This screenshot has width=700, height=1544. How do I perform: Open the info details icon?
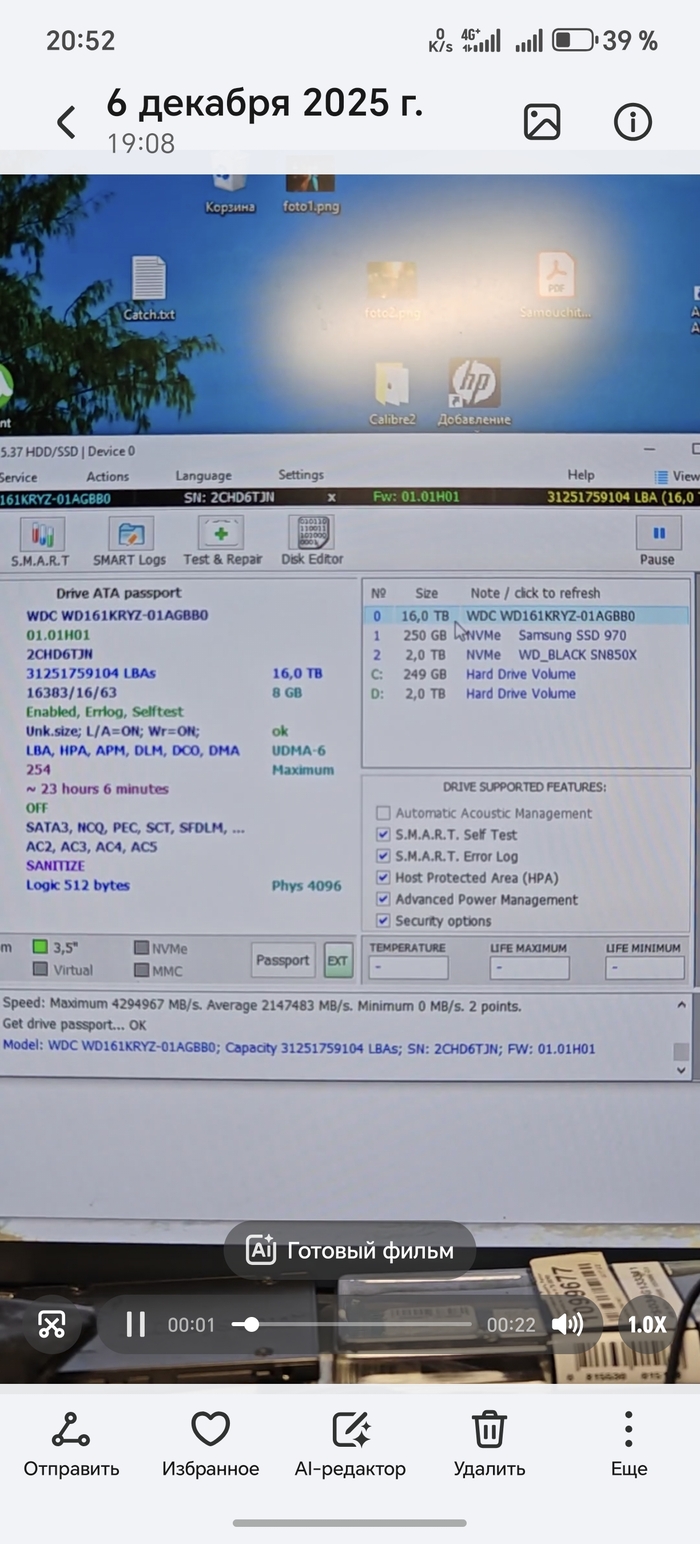click(632, 122)
